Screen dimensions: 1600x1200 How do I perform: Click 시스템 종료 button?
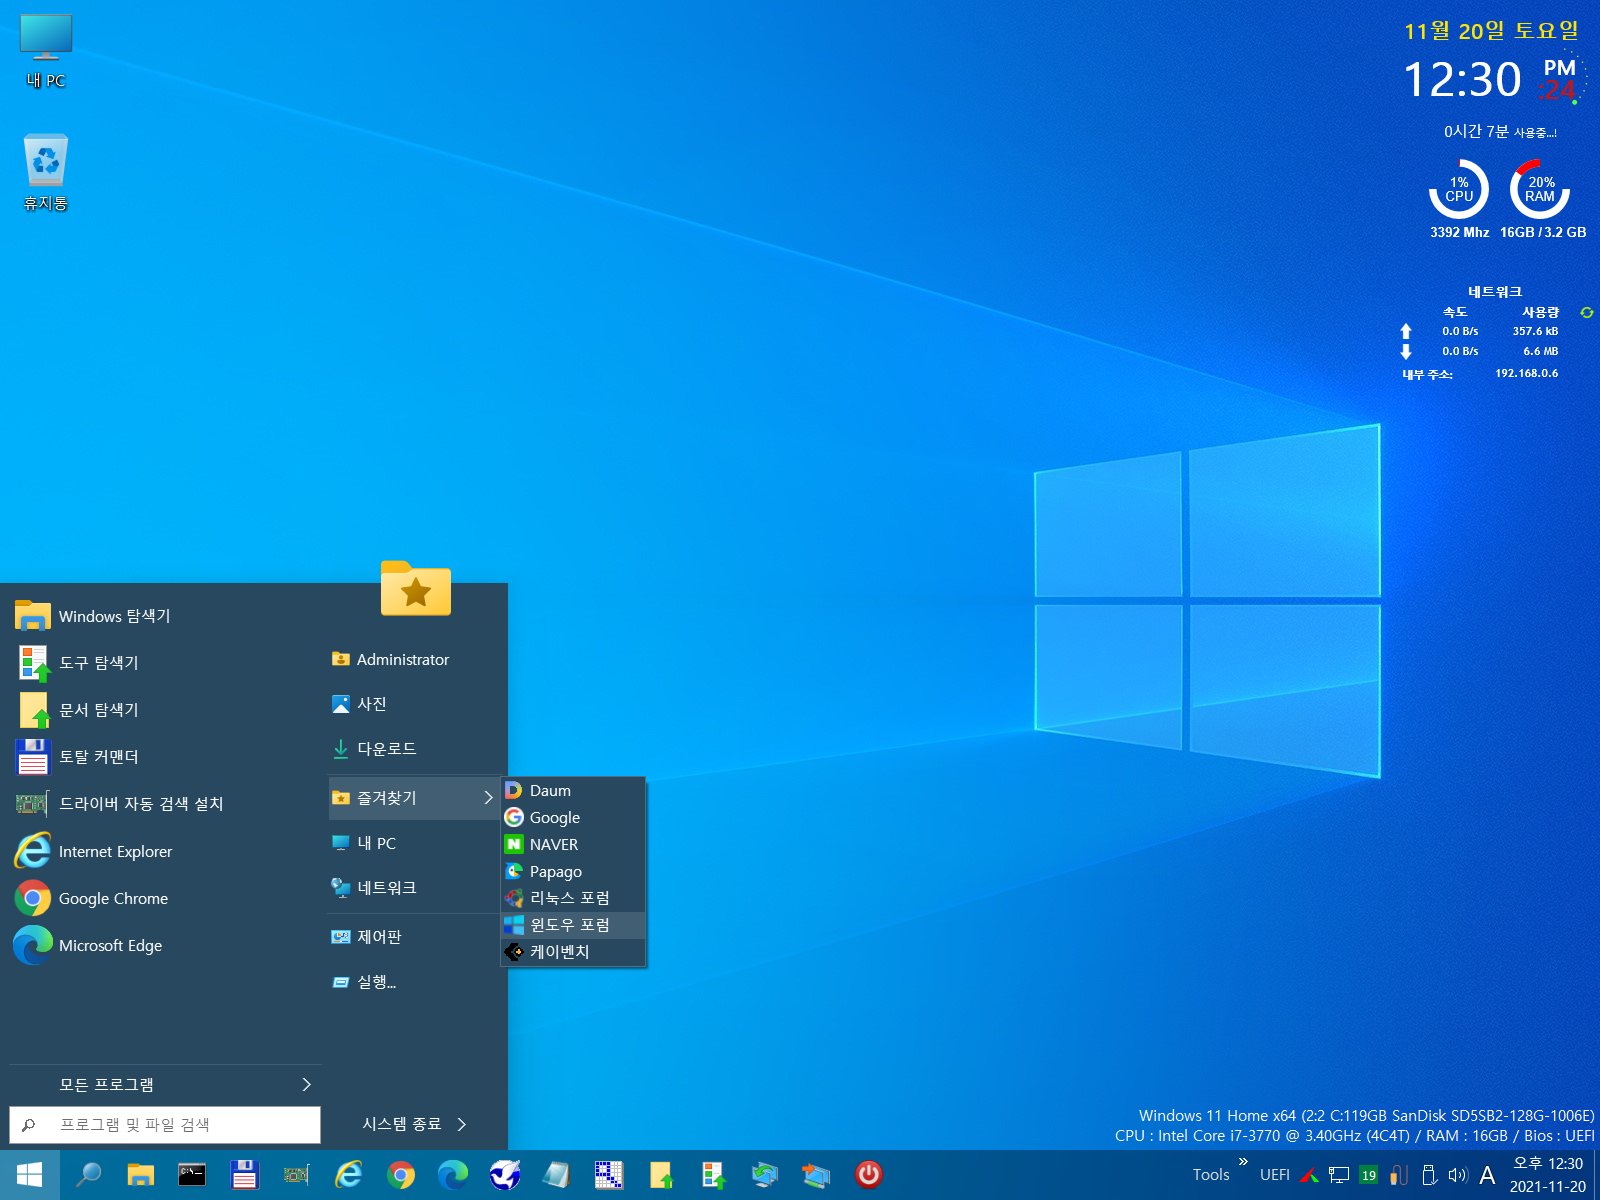click(401, 1124)
